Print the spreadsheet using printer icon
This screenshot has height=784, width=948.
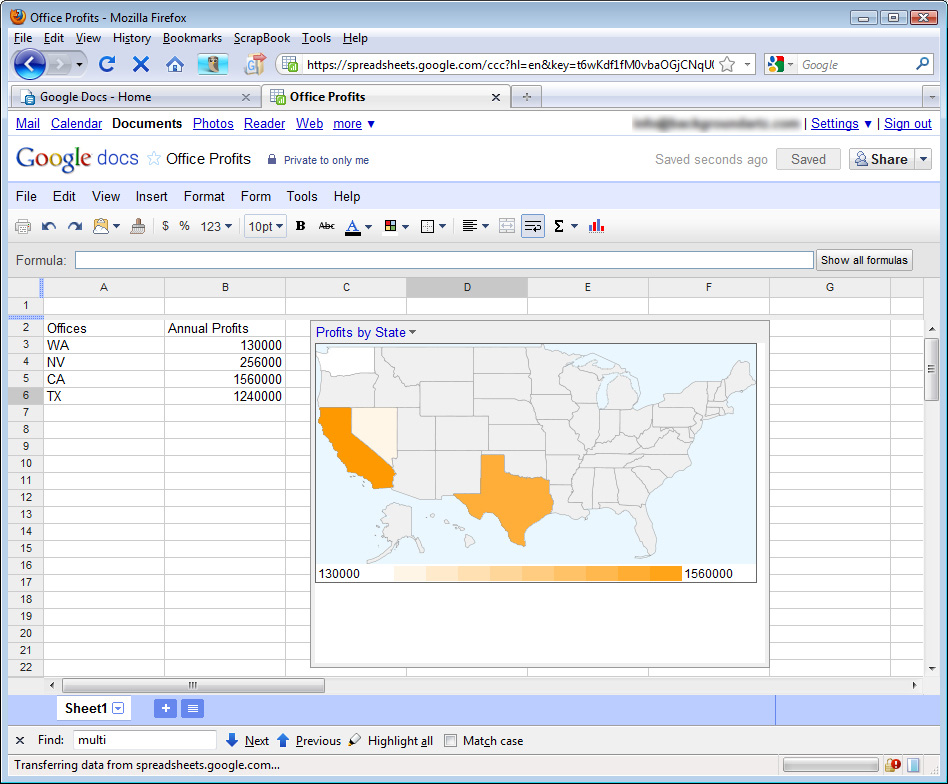point(23,226)
